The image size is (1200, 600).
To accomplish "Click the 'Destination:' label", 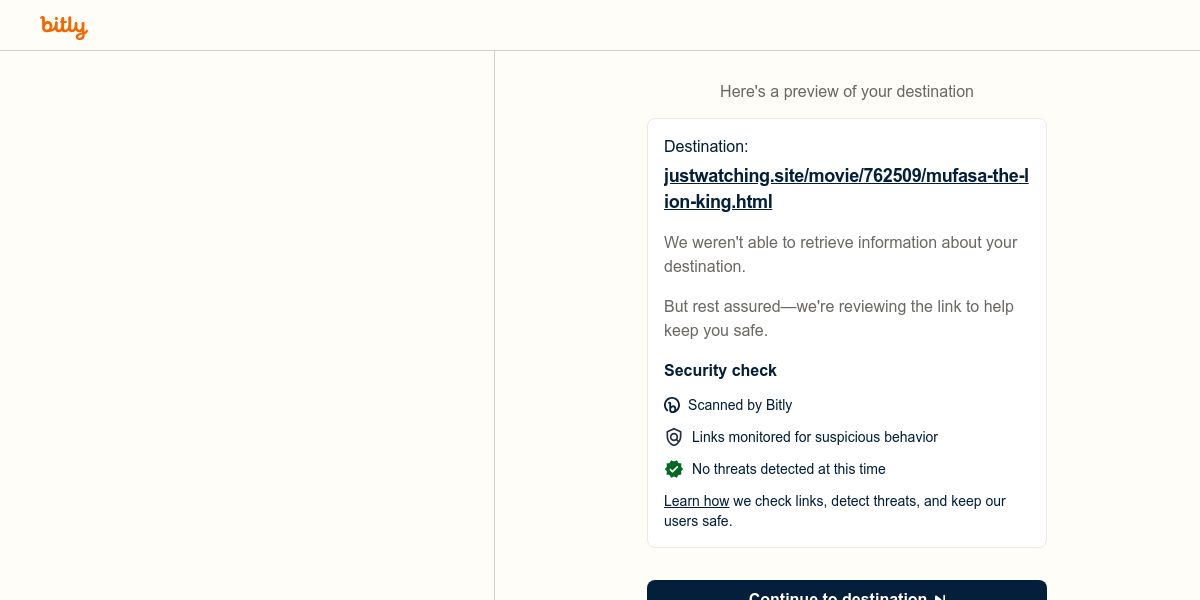I will click(706, 146).
